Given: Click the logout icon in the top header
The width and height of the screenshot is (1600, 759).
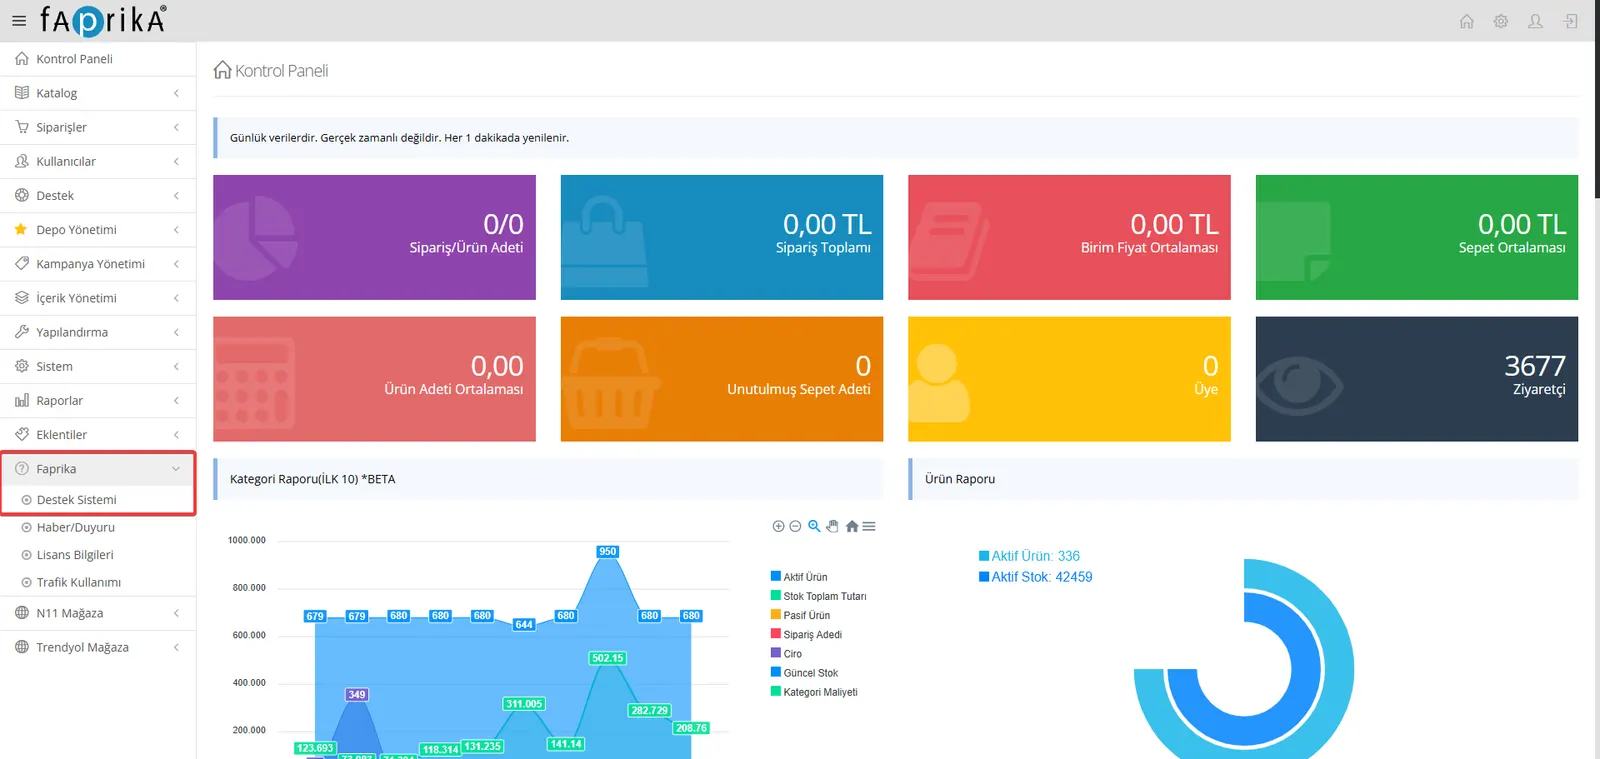Looking at the screenshot, I should (x=1571, y=21).
